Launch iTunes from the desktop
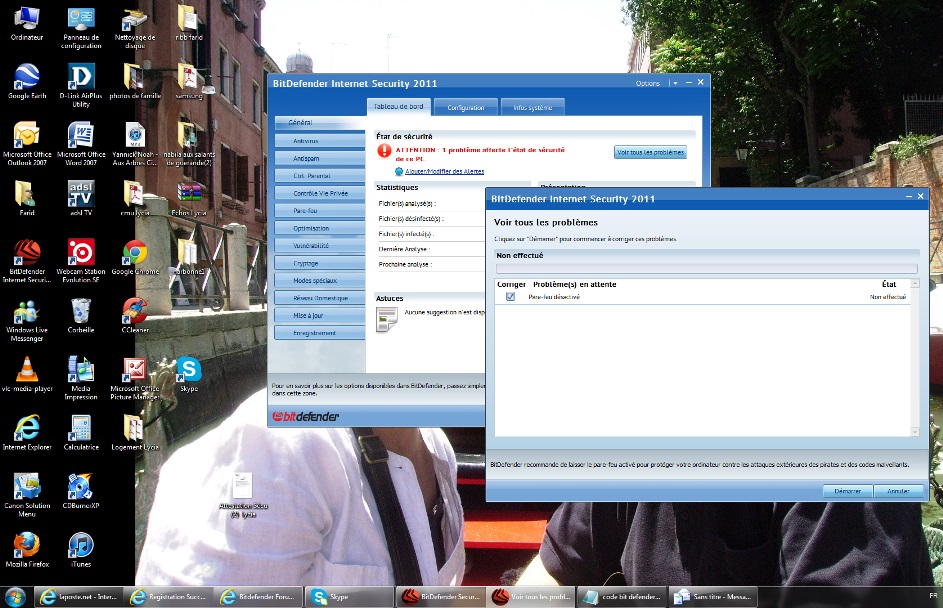The image size is (943, 608). pyautogui.click(x=81, y=550)
